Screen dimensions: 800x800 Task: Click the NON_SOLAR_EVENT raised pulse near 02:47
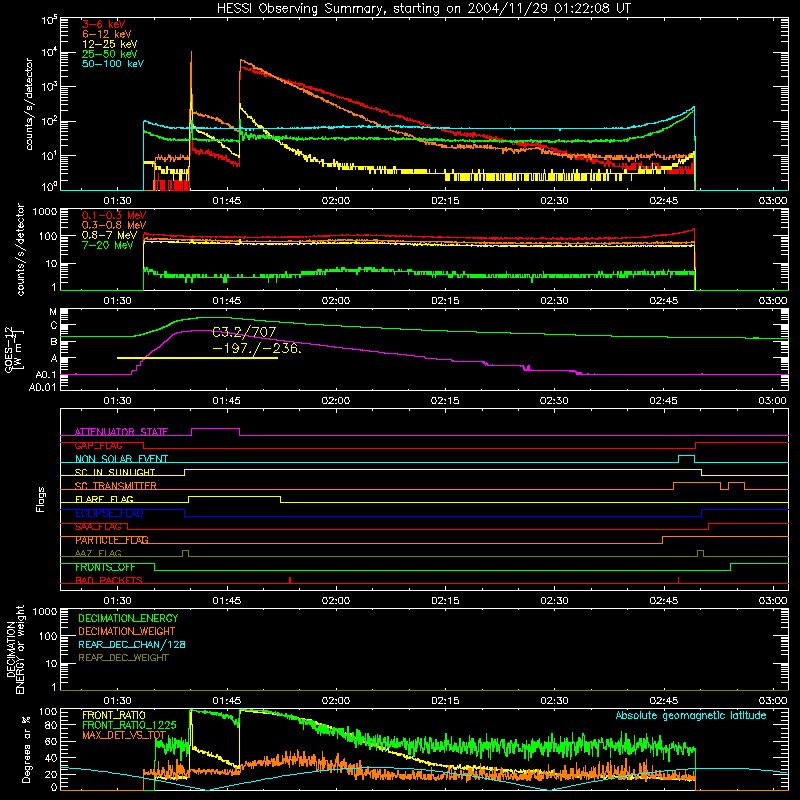coord(686,456)
